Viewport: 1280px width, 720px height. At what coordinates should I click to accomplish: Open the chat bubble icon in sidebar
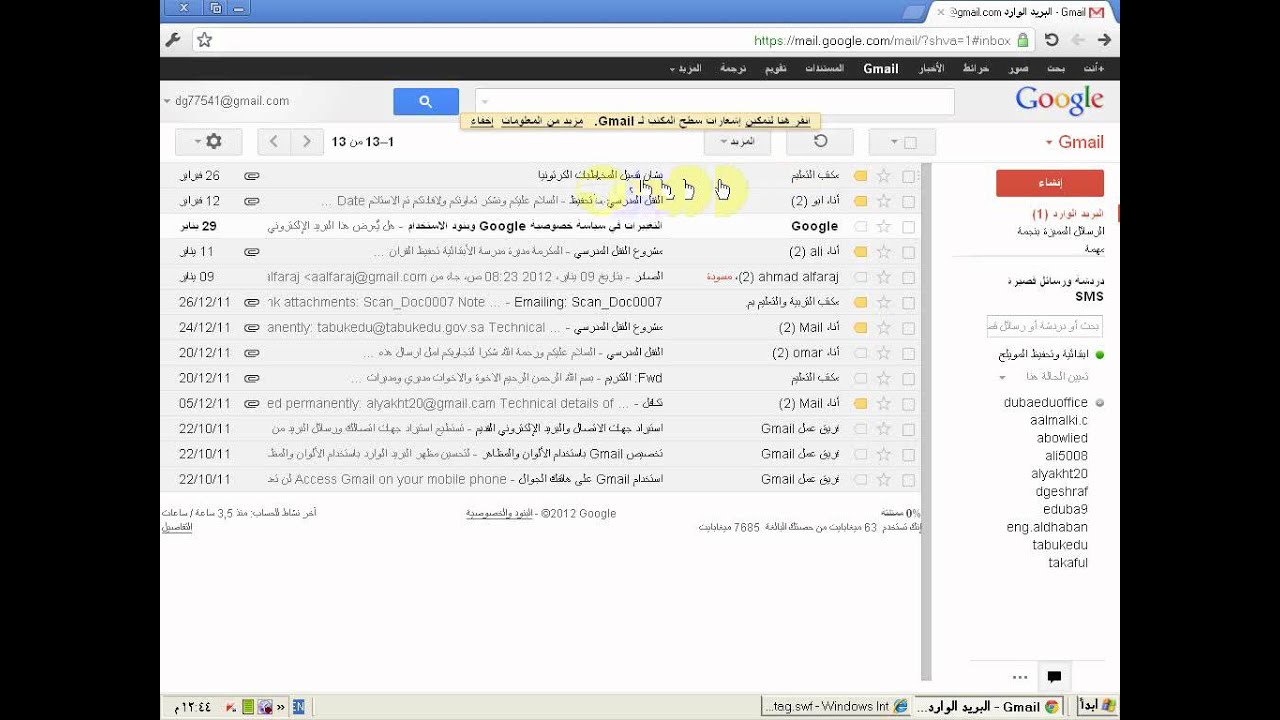coord(1053,677)
